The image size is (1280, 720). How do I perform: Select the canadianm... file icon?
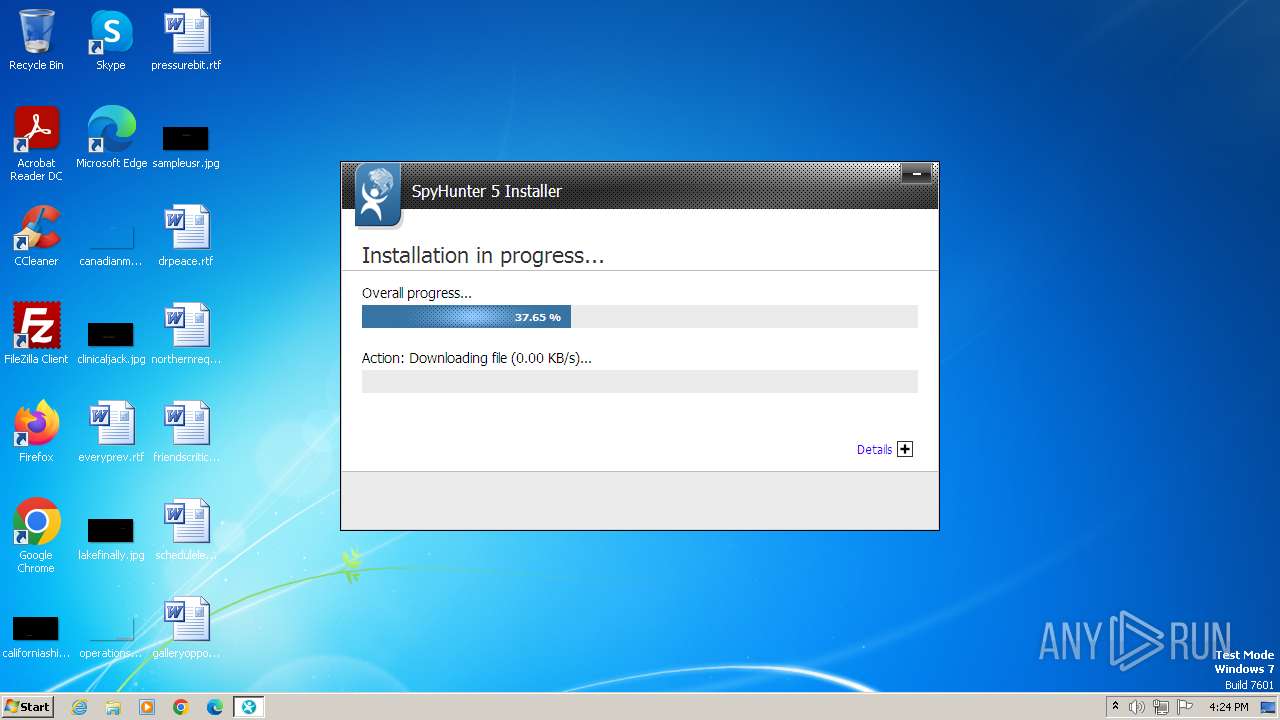[111, 236]
